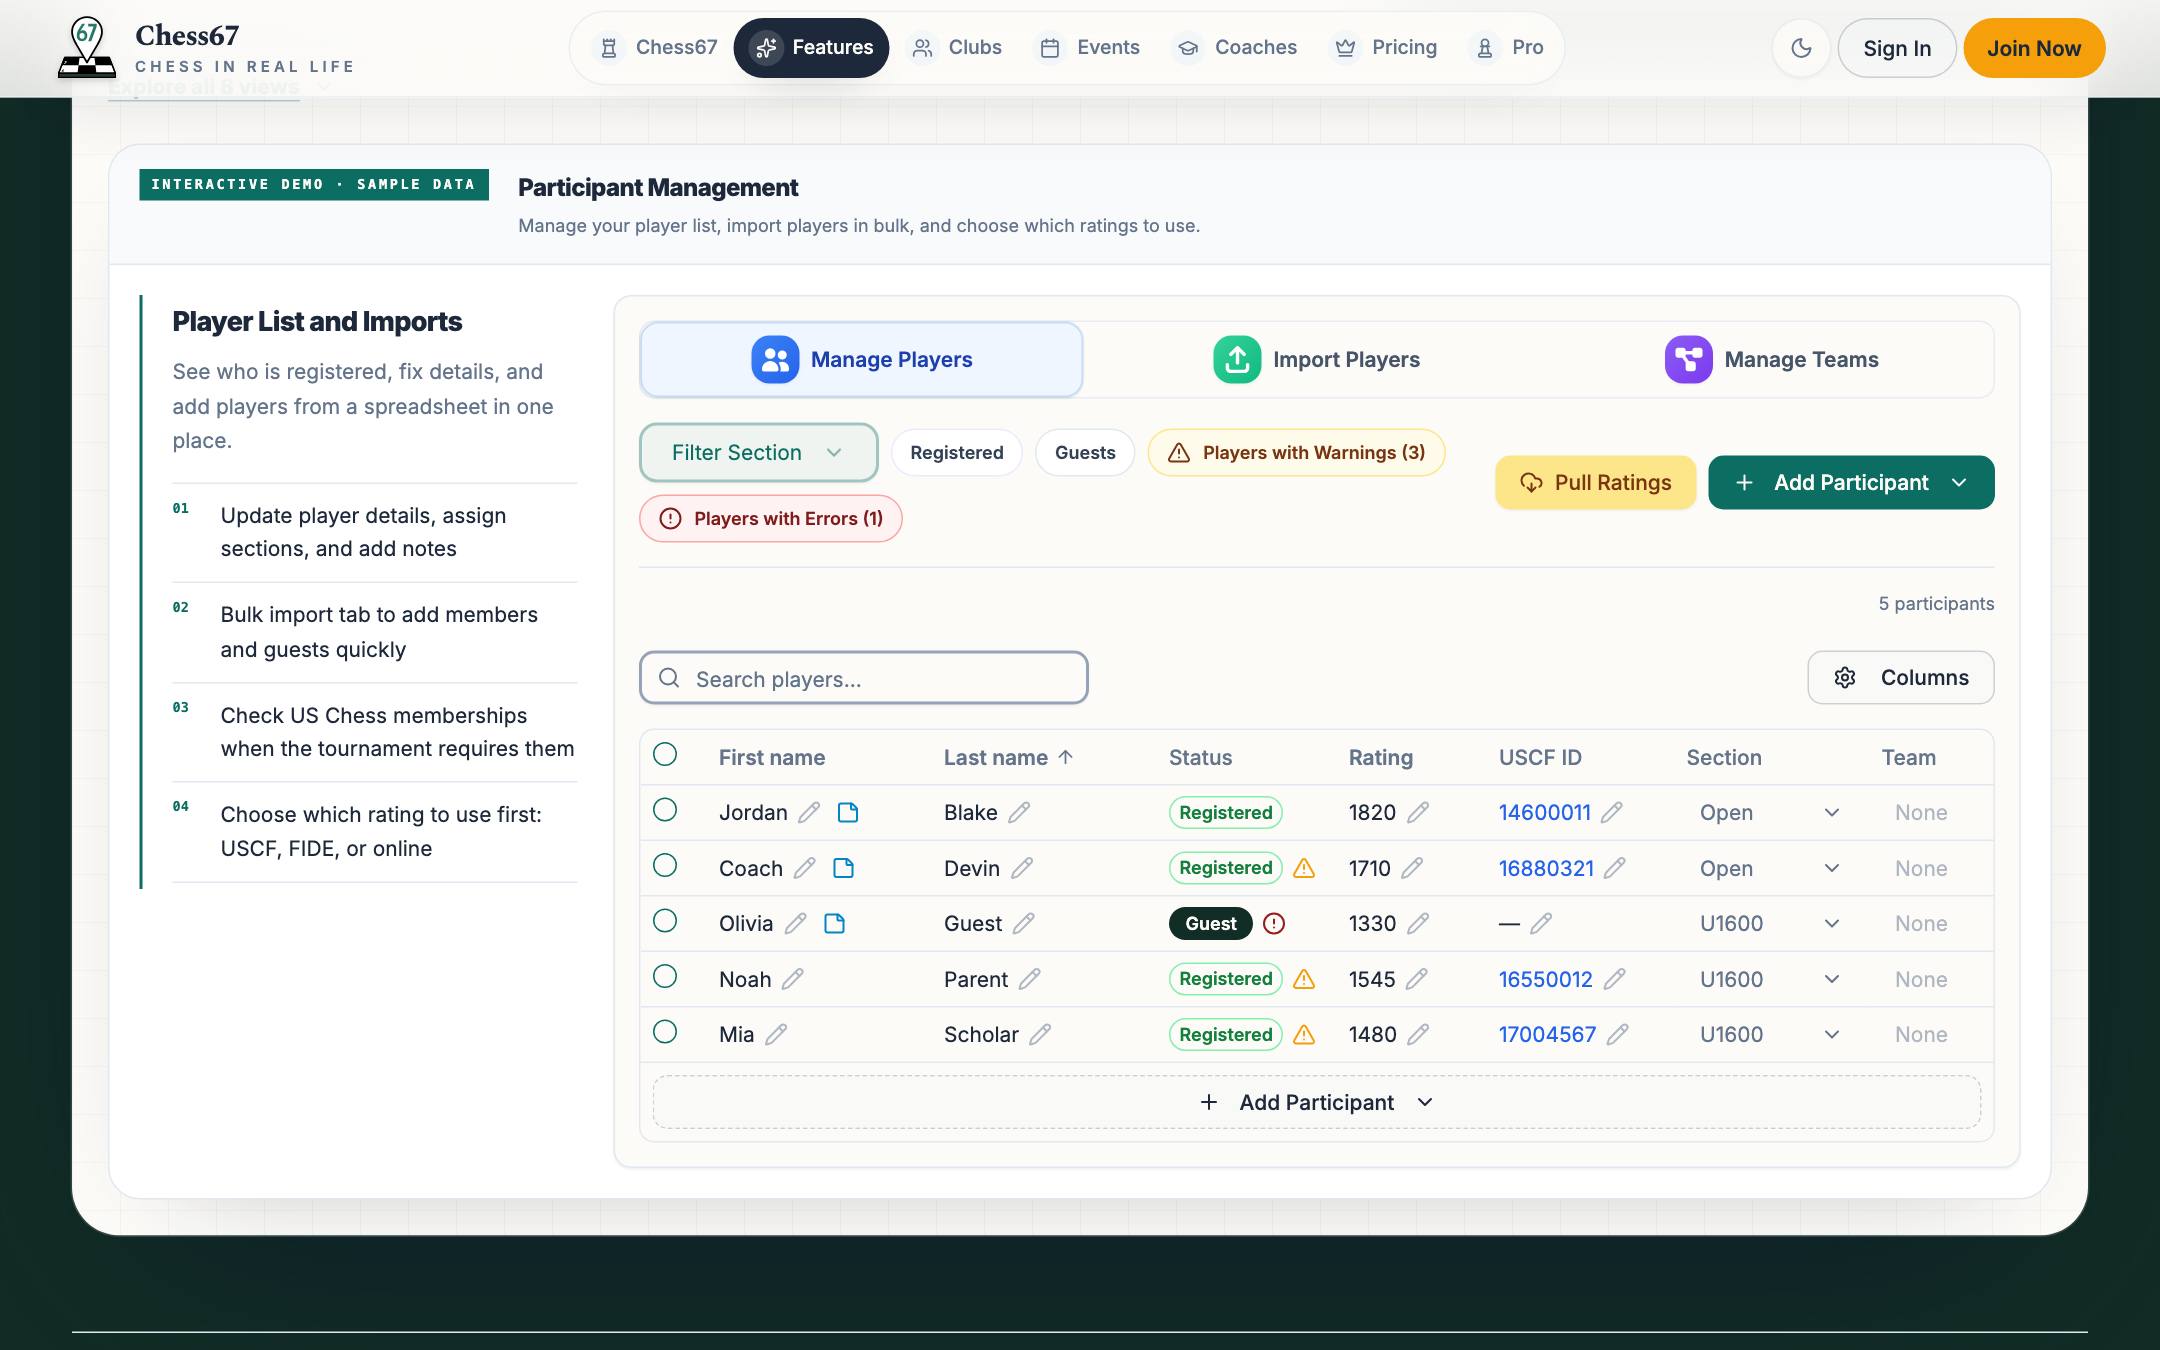Viewport: 2160px width, 1350px height.
Task: Open the Clubs nav item
Action: (x=956, y=48)
